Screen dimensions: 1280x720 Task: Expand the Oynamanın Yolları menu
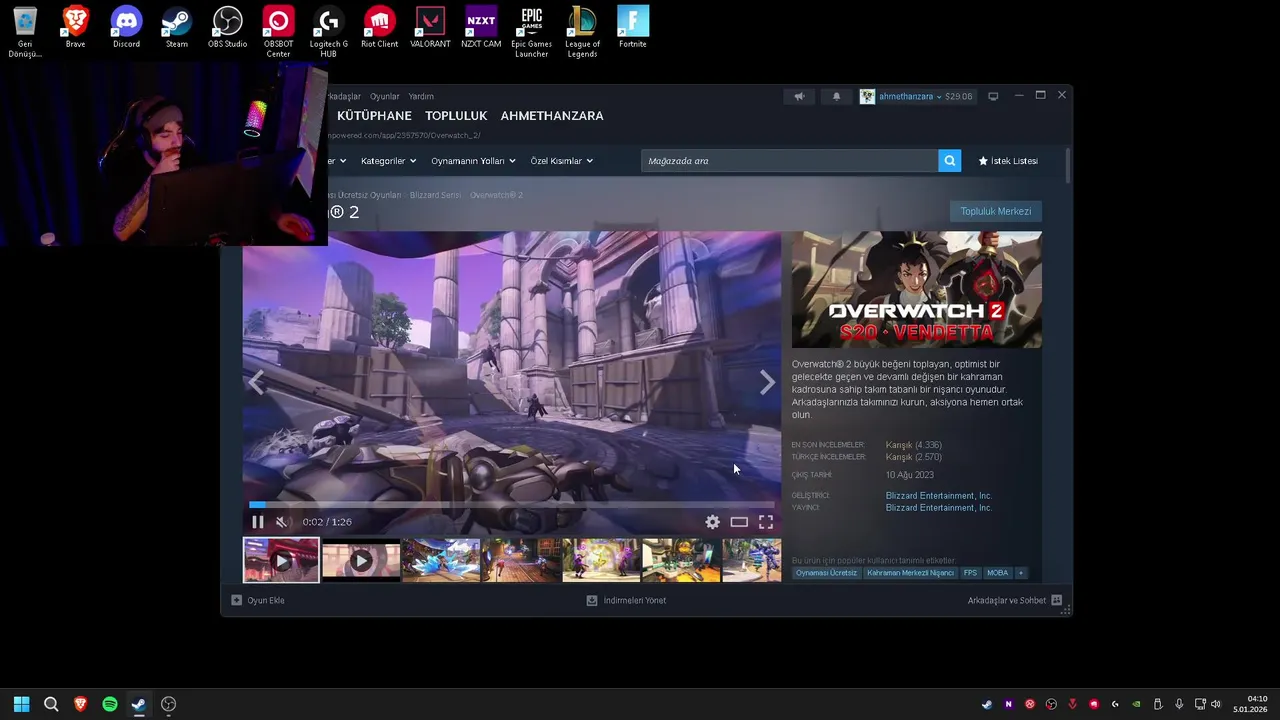click(473, 161)
